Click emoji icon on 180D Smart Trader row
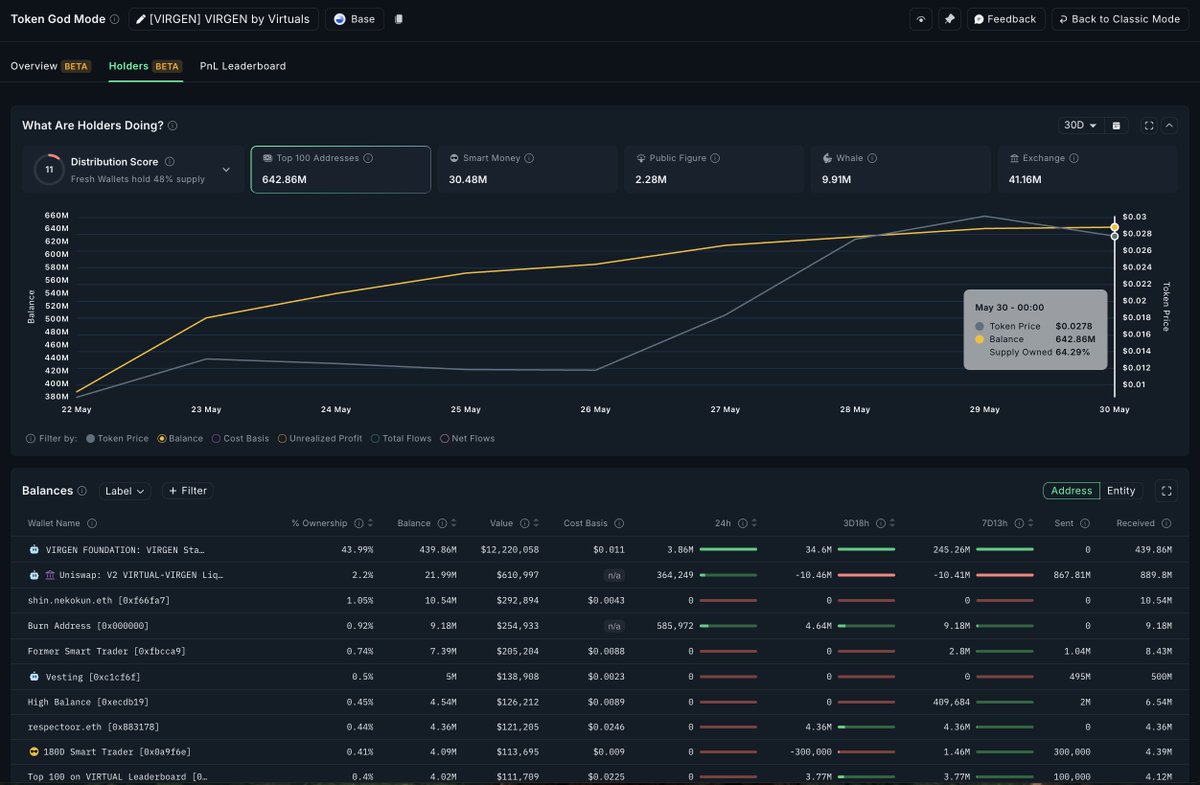Viewport: 1200px width, 785px height. [34, 752]
